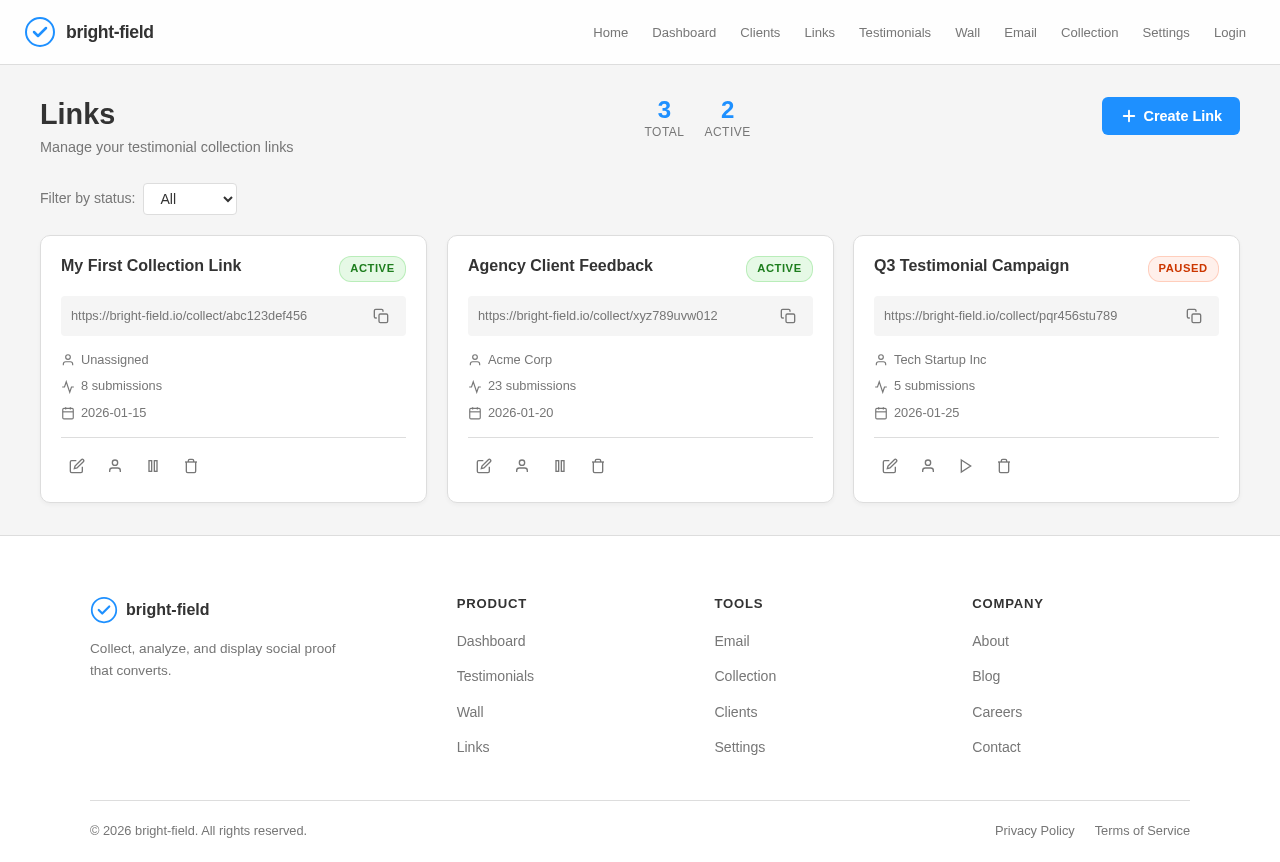
Task: Click the My First Collection Link title
Action: coord(151,266)
